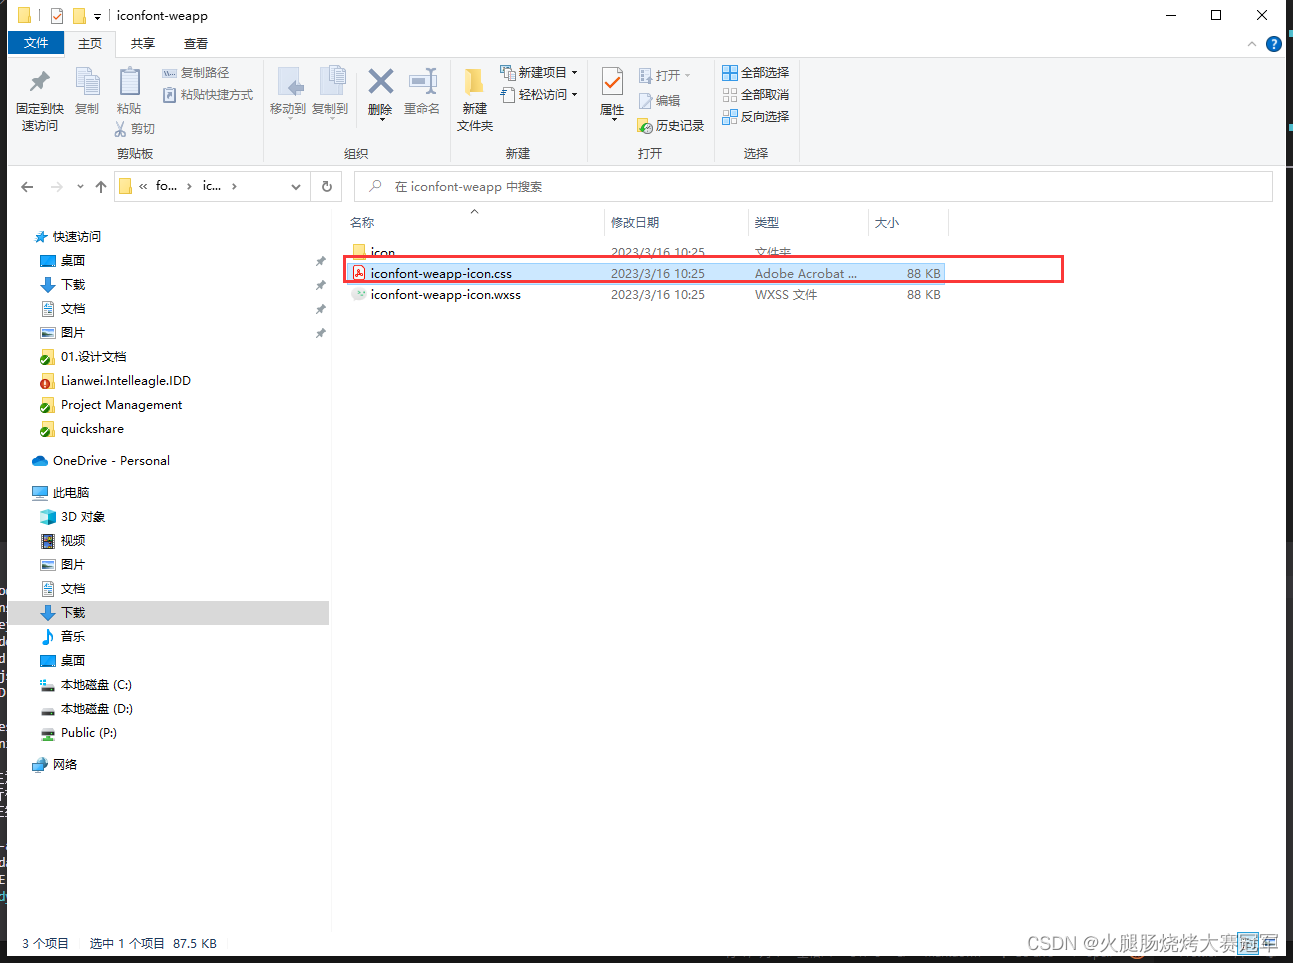
Task: Switch to the Share (共享) ribbon tab
Action: (143, 44)
